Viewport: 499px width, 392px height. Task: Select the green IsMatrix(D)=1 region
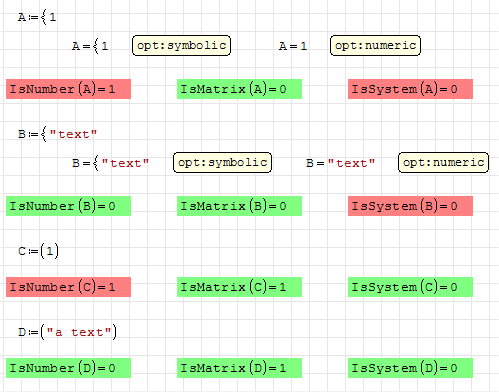pyautogui.click(x=239, y=368)
